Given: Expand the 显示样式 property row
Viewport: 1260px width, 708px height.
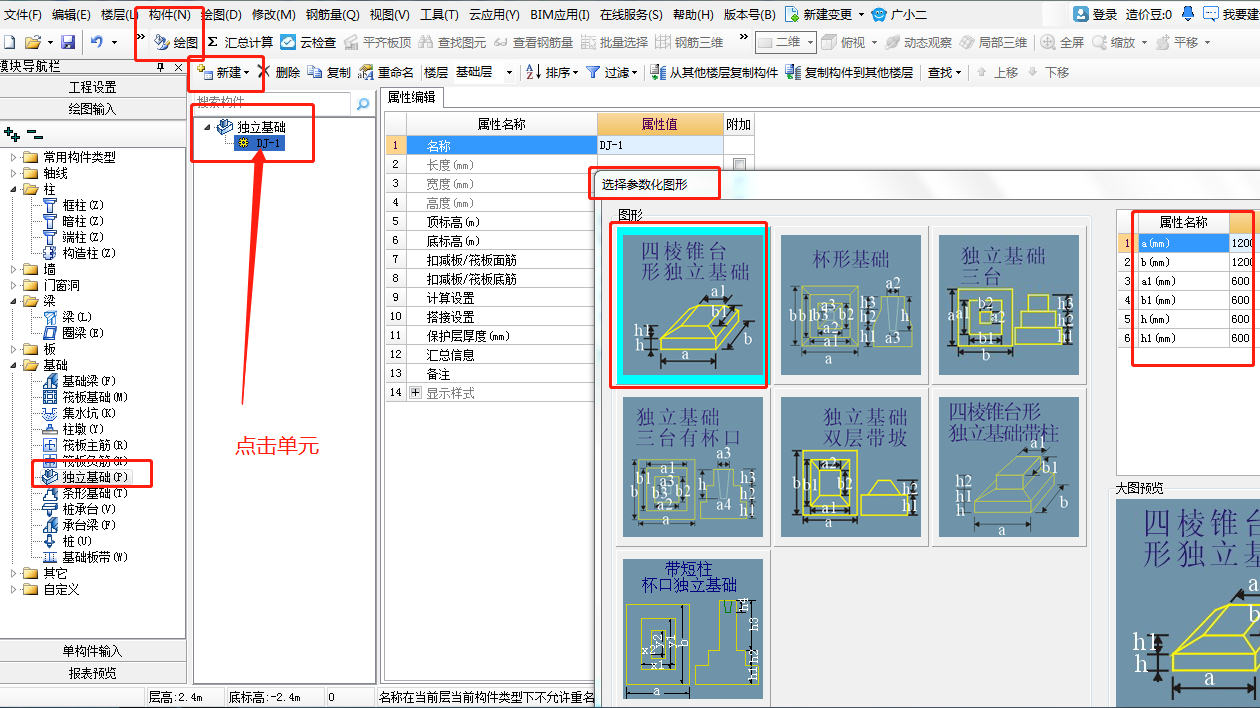Looking at the screenshot, I should [x=416, y=393].
